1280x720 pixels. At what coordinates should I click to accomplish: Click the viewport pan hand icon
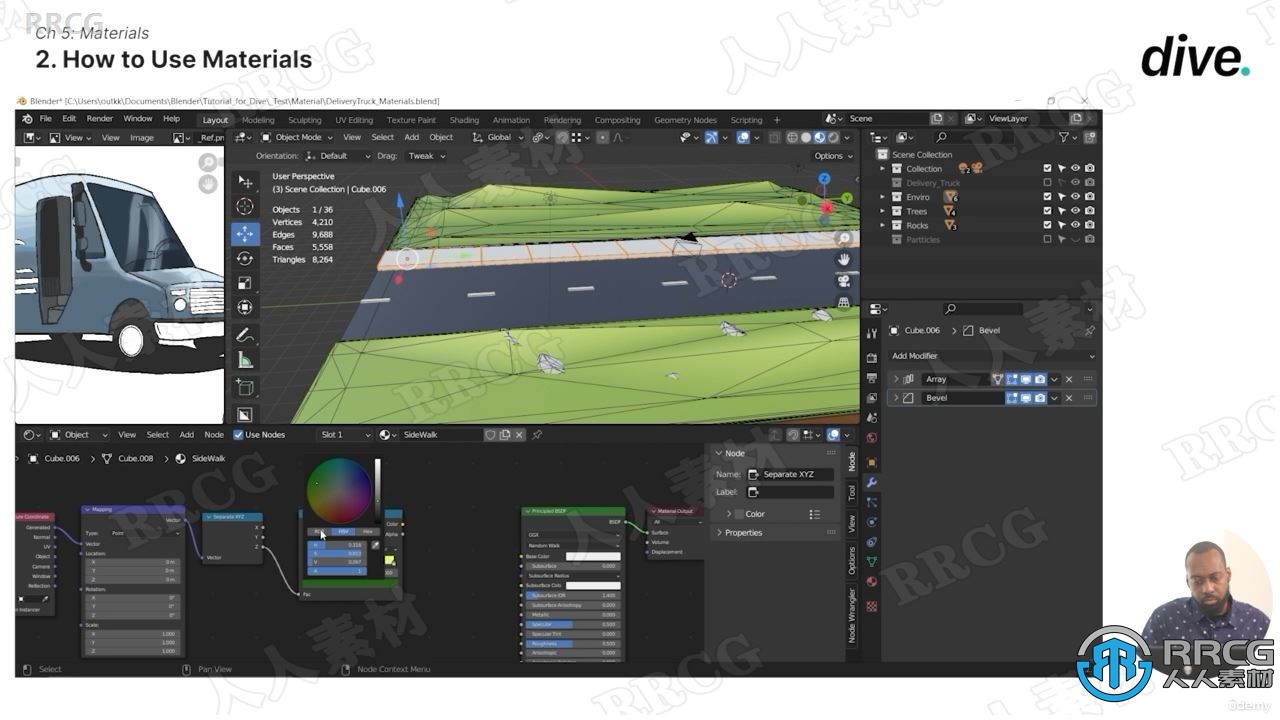(844, 260)
